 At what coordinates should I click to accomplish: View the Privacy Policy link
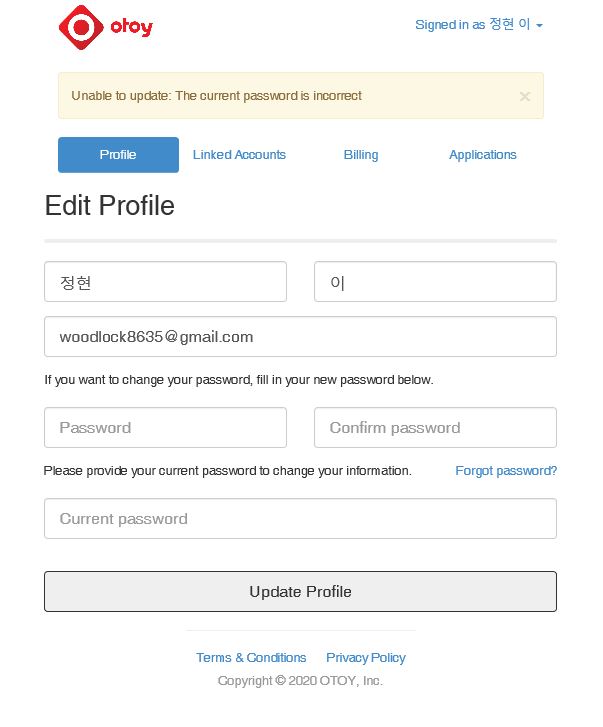click(x=366, y=657)
